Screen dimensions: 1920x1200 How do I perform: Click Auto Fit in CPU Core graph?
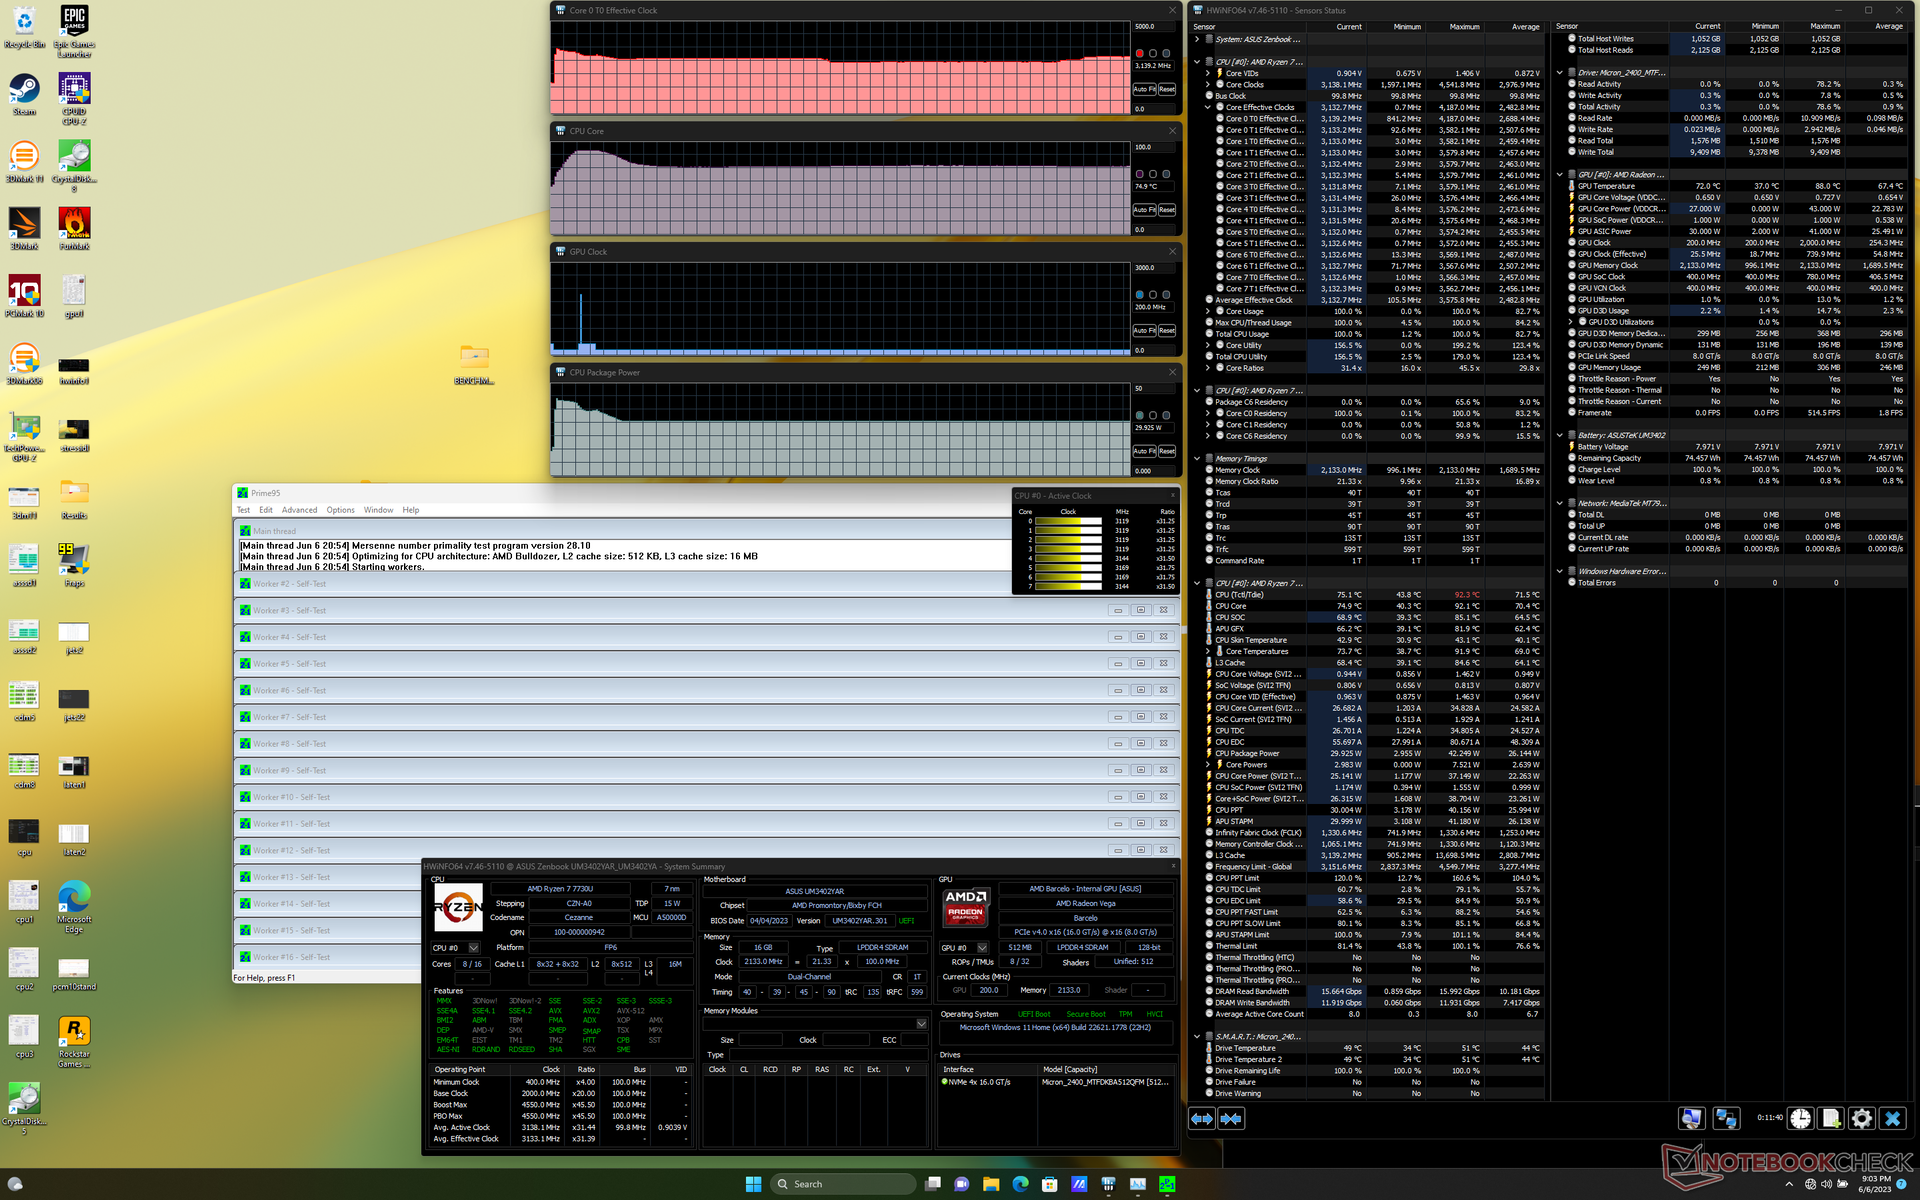click(x=1144, y=210)
